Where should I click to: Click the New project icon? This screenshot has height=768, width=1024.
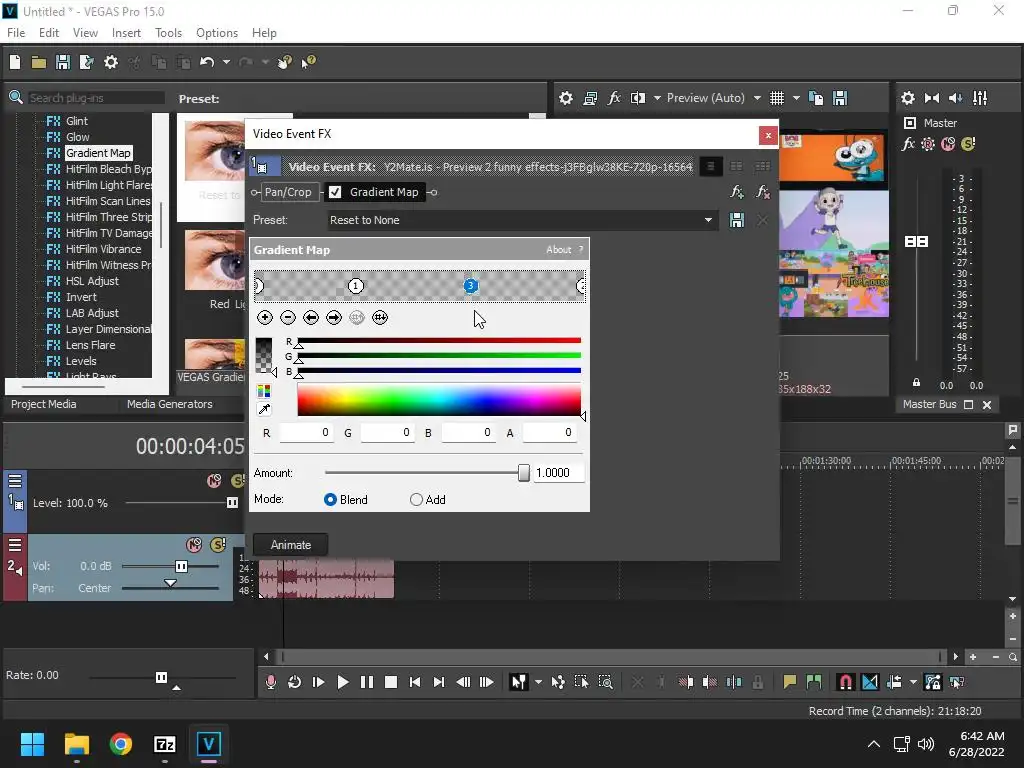[x=15, y=62]
